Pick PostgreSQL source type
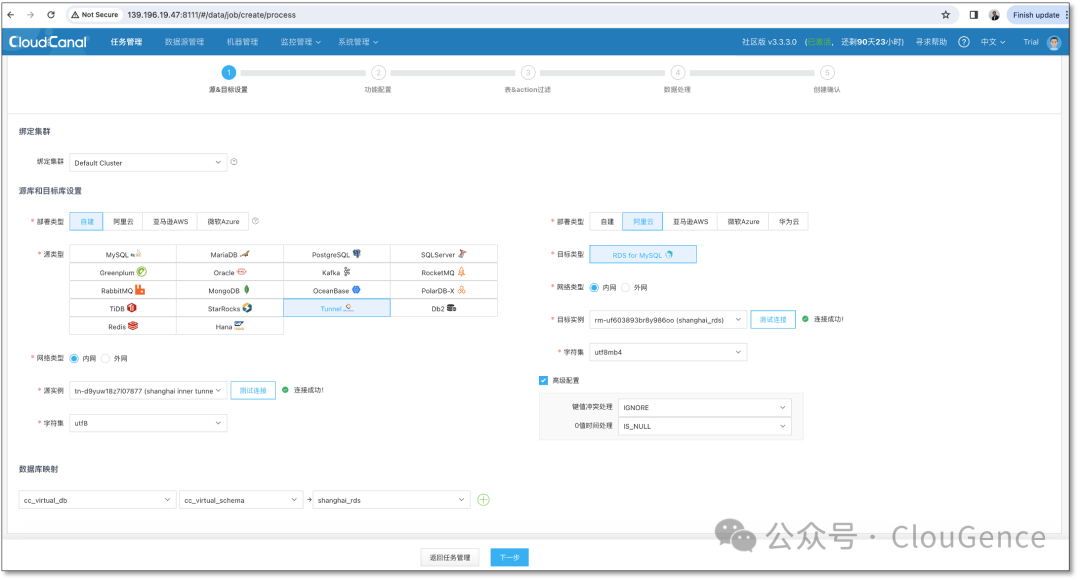Image resolution: width=1080 pixels, height=580 pixels. point(336,254)
